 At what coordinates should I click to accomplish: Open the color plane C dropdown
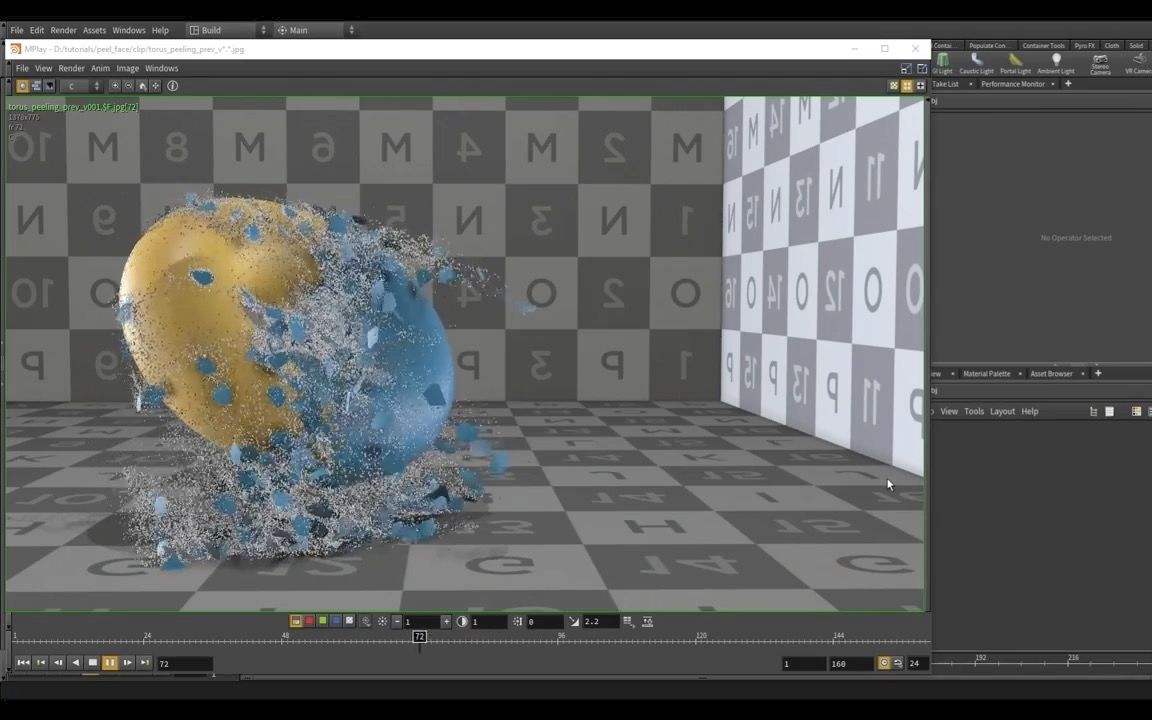[x=81, y=86]
